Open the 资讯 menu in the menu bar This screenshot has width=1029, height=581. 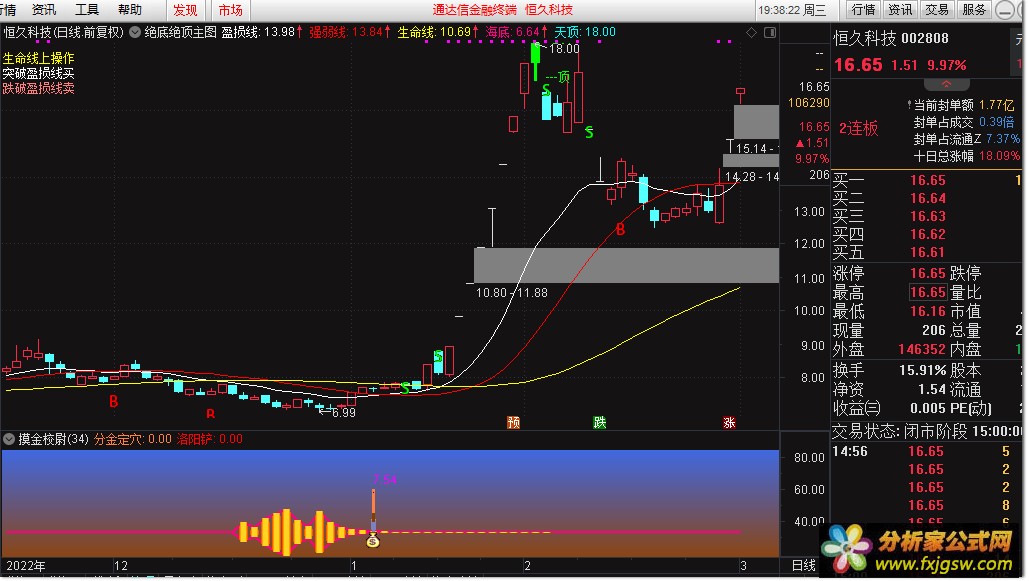pos(44,10)
